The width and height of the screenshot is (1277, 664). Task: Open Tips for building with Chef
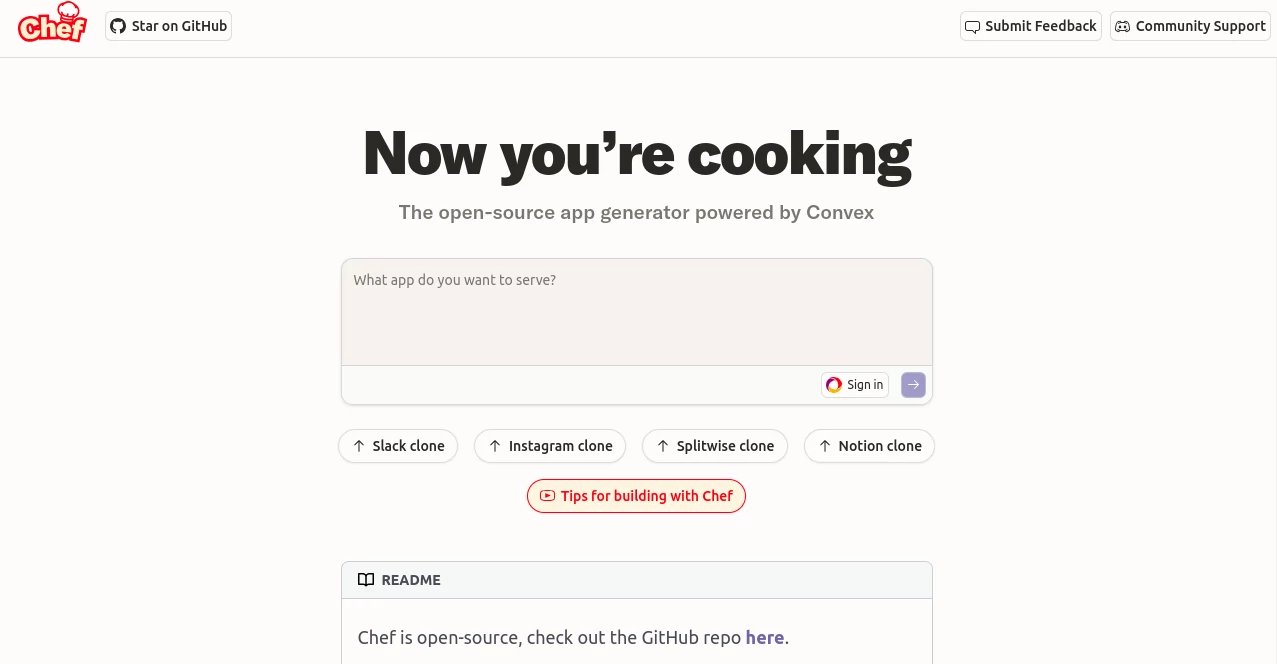pos(636,495)
